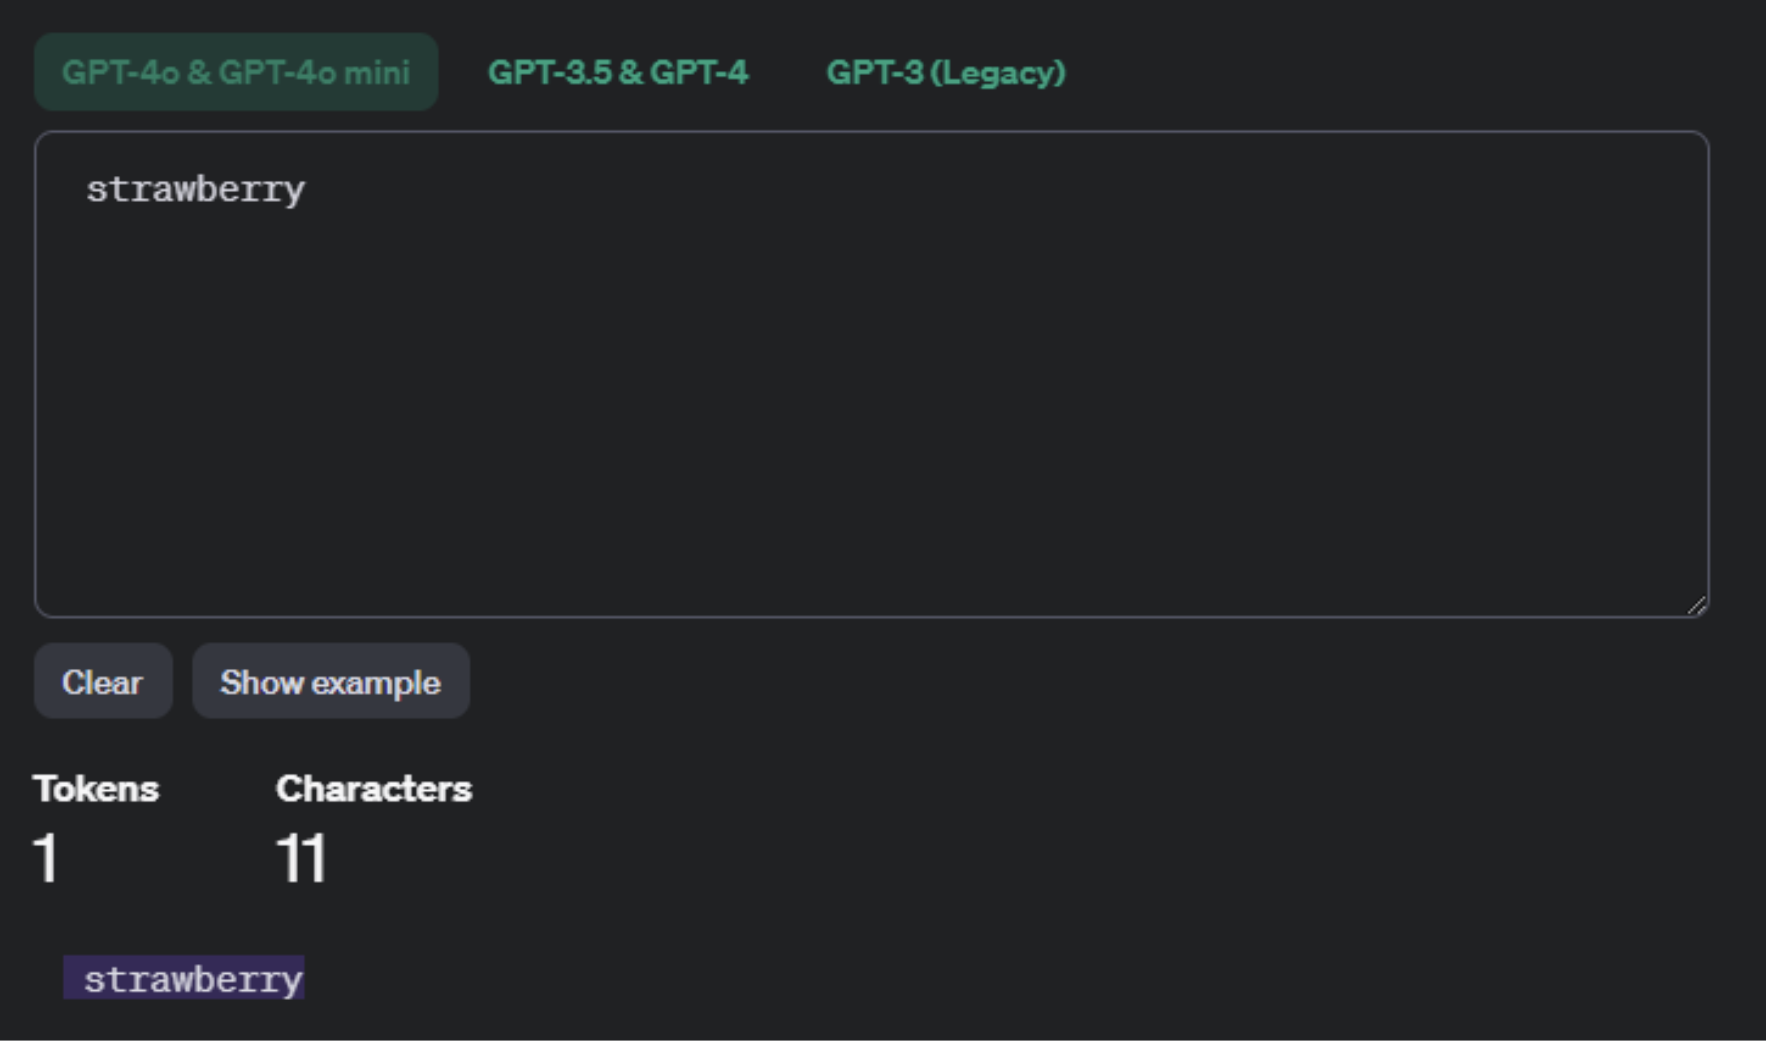This screenshot has width=1768, height=1046.
Task: Place cursor before the s of strawberry in the text box
Action: coord(86,189)
